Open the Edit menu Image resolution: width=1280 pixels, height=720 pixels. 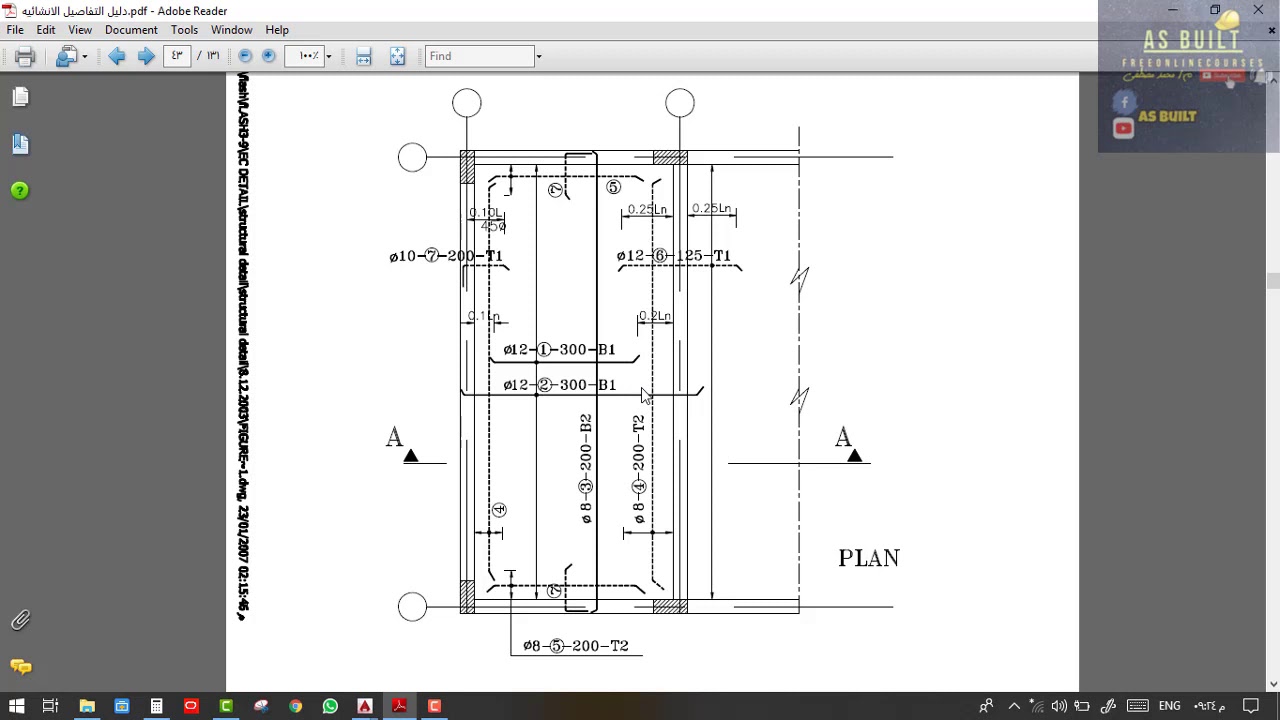pos(46,30)
